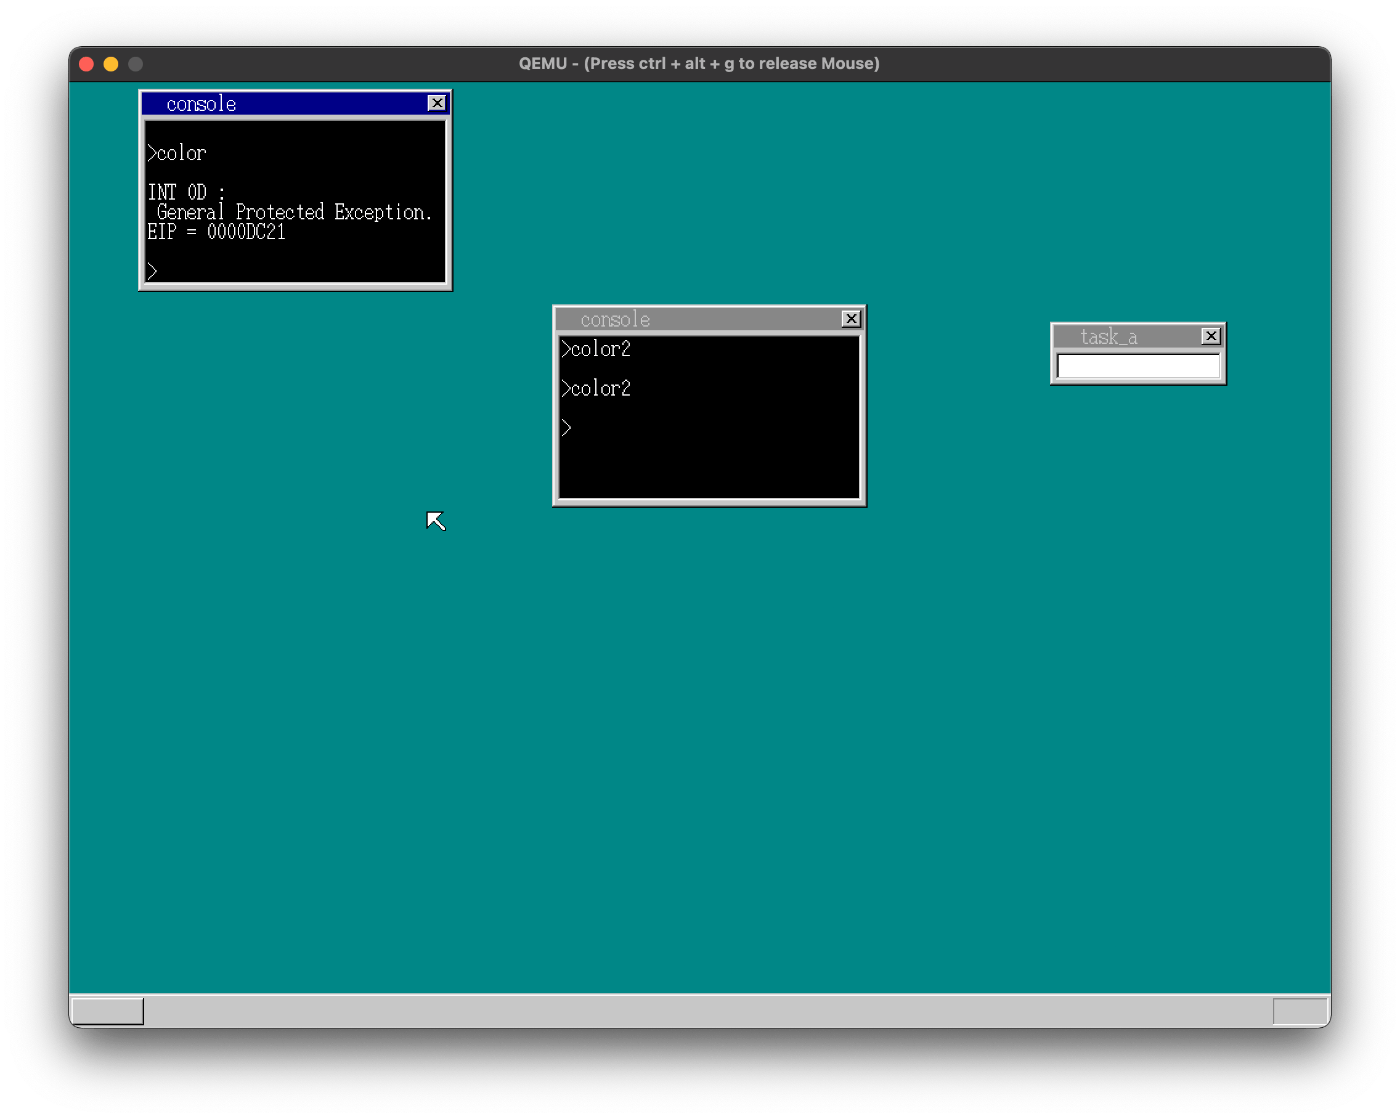This screenshot has height=1119, width=1400.
Task: Close the gray-titled console window with color2
Action: tap(851, 319)
